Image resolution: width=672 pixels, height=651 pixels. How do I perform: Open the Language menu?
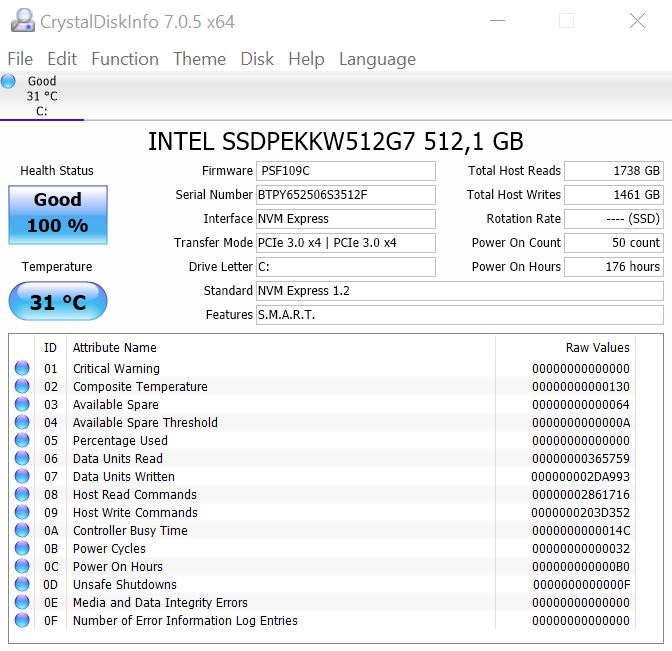point(377,59)
